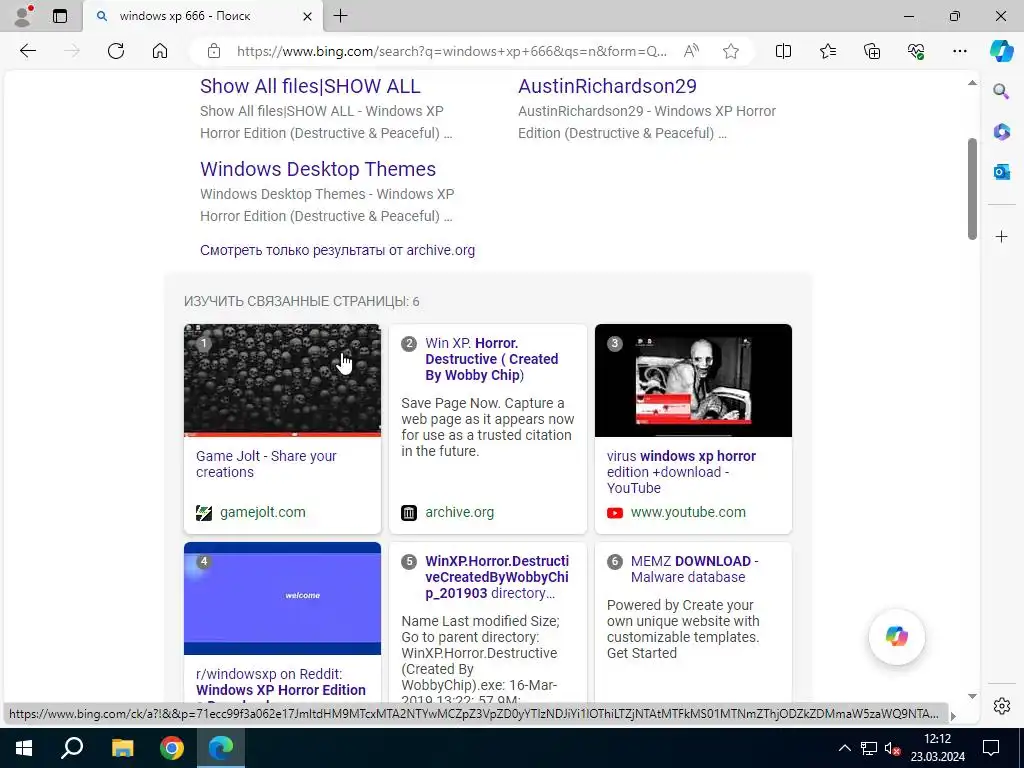The width and height of the screenshot is (1024, 768).
Task: Open YouTube horror video thumbnail
Action: click(x=693, y=380)
